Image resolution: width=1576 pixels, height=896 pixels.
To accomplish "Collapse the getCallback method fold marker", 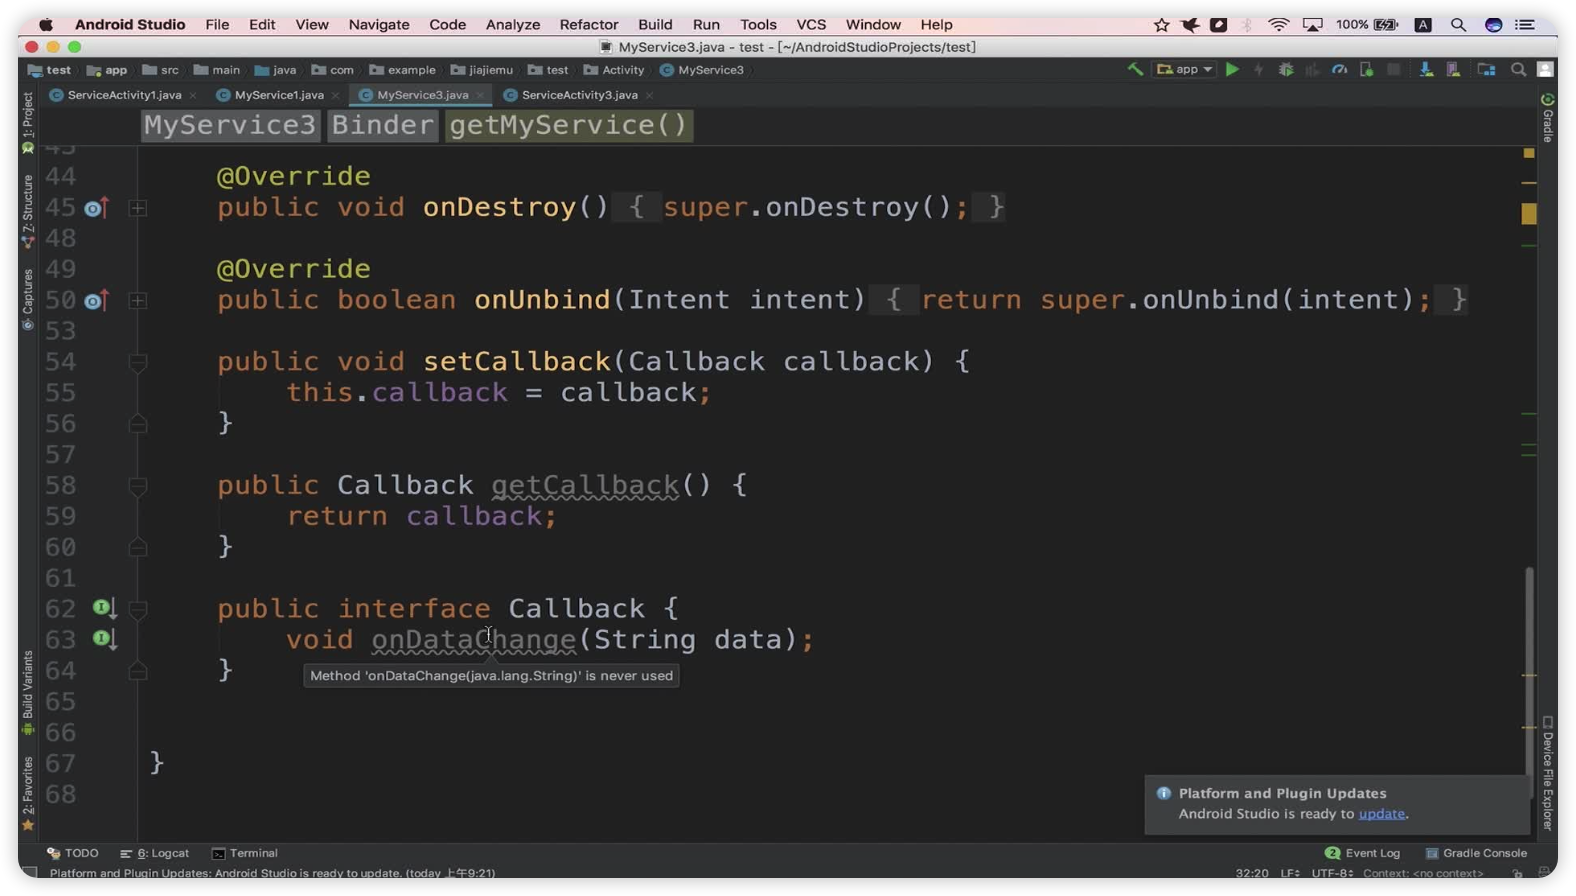I will [x=138, y=486].
